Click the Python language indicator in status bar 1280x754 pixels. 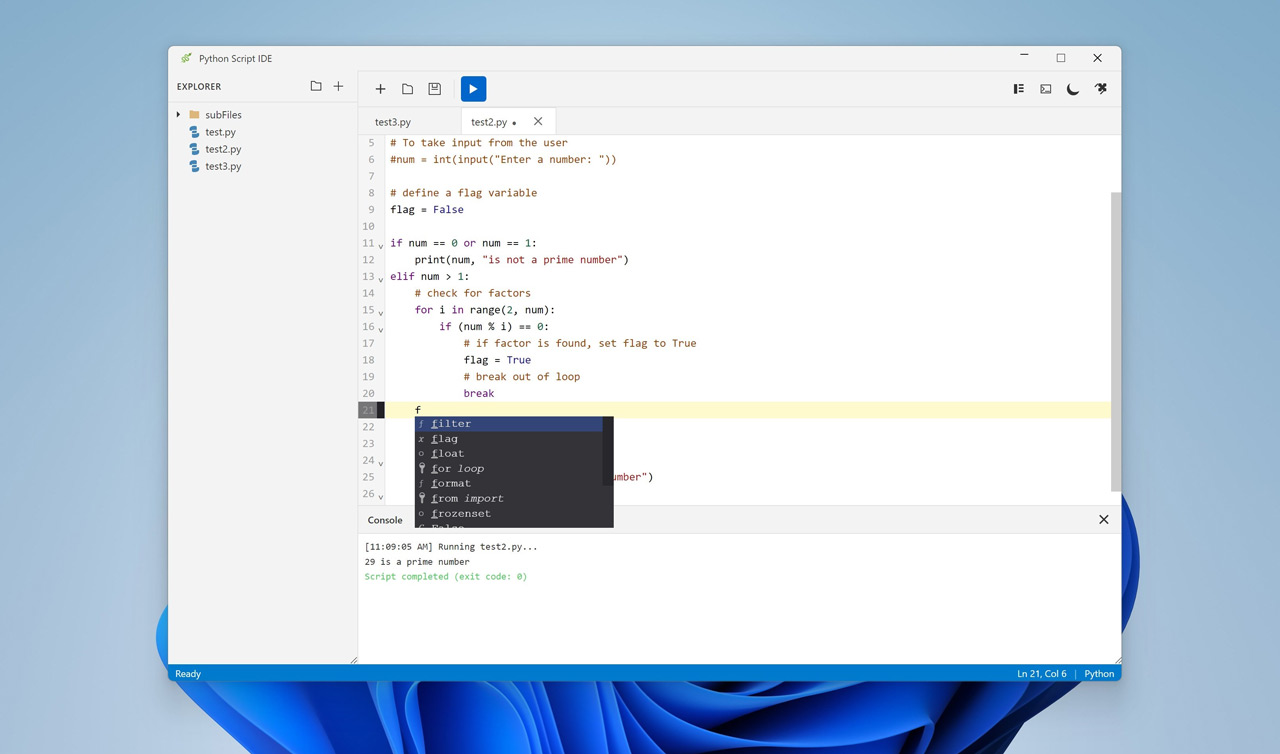tap(1099, 674)
